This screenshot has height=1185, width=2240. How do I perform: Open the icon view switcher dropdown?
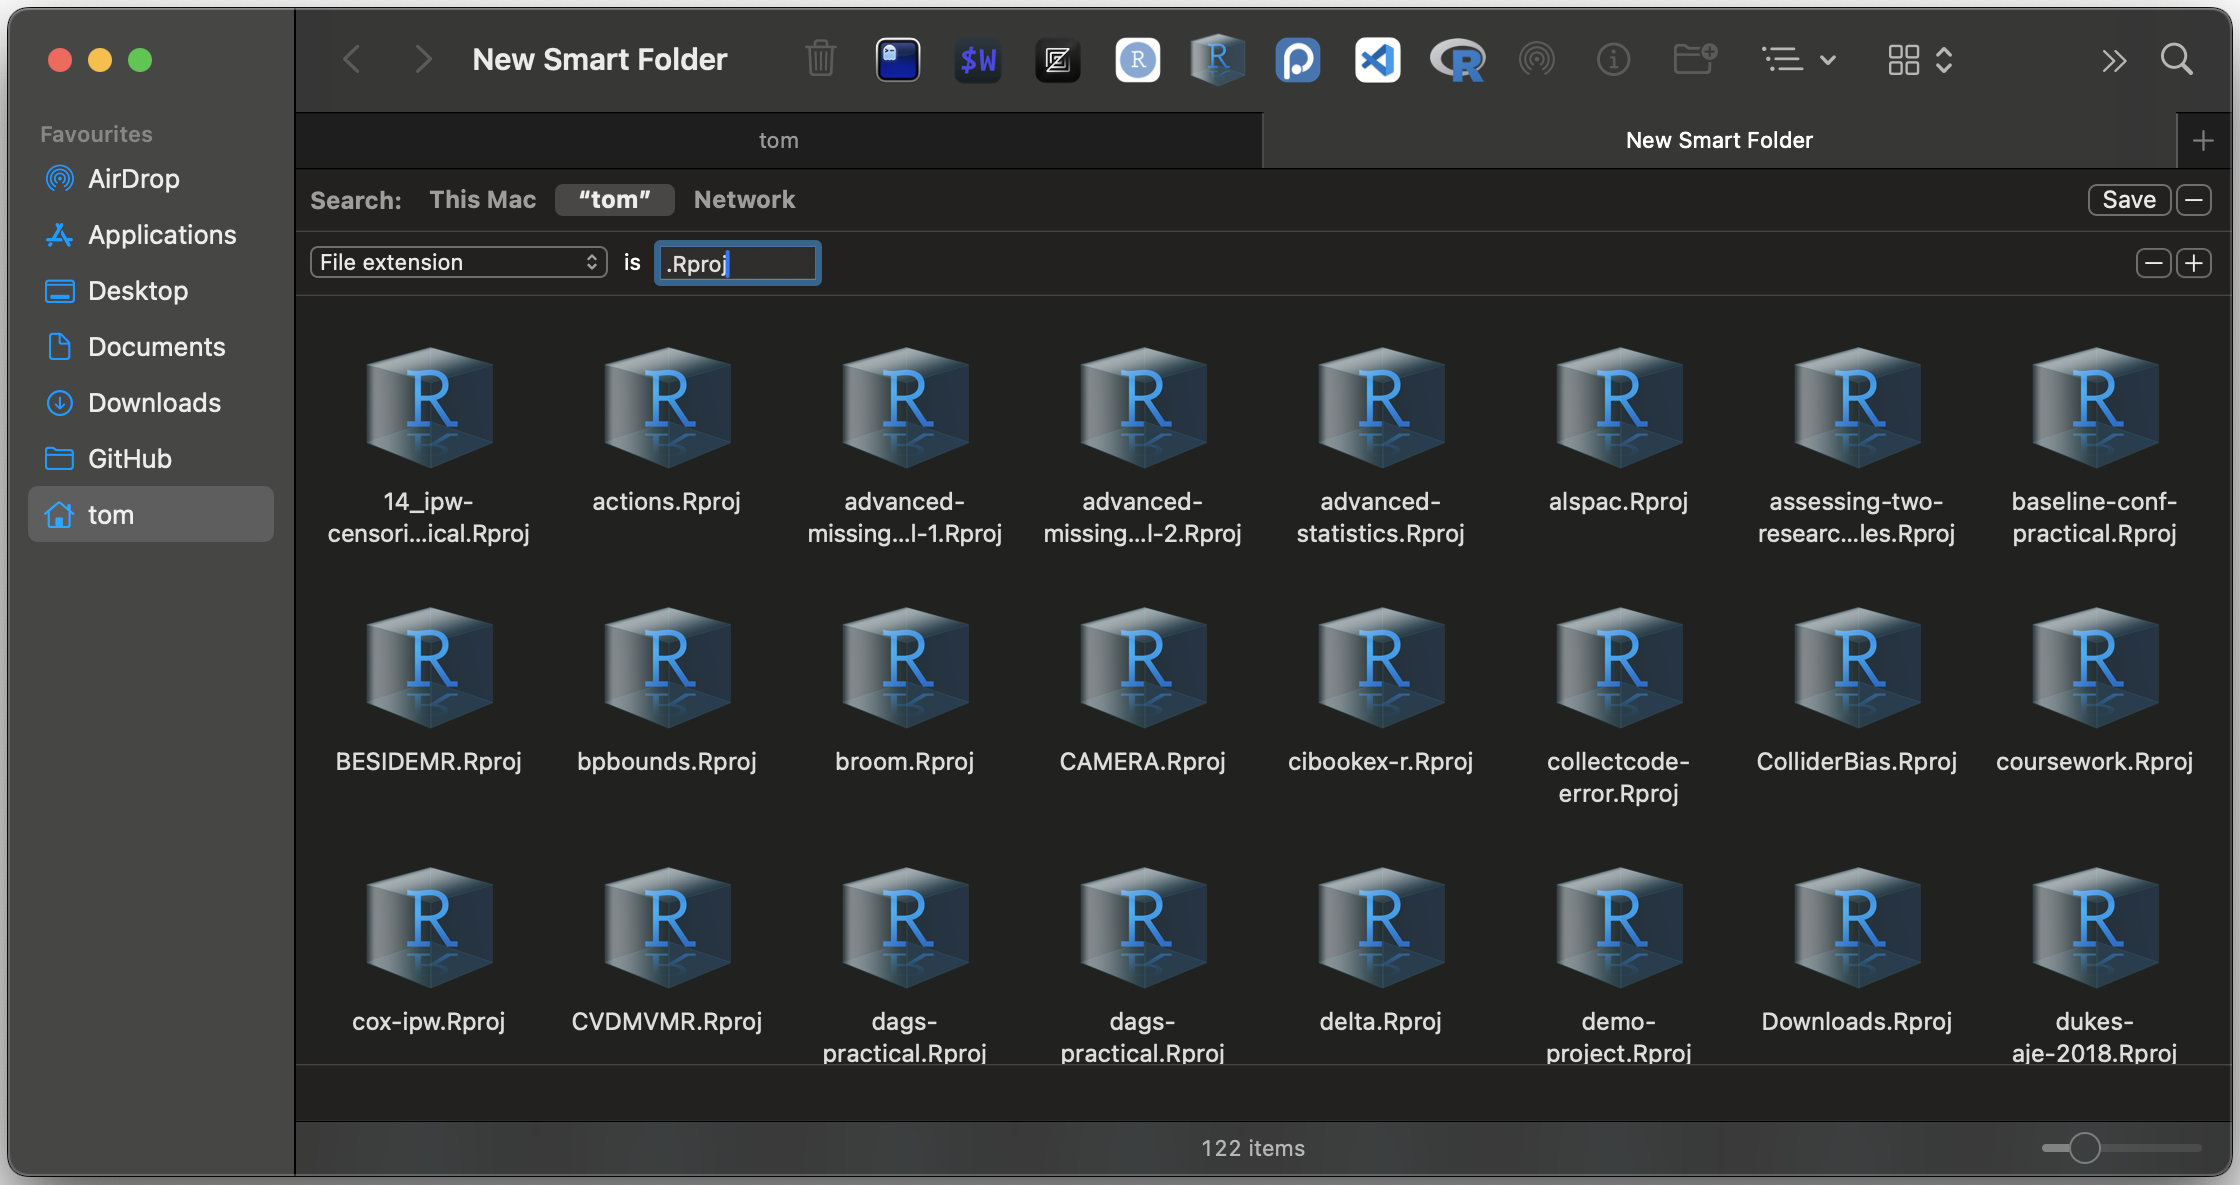point(1920,60)
